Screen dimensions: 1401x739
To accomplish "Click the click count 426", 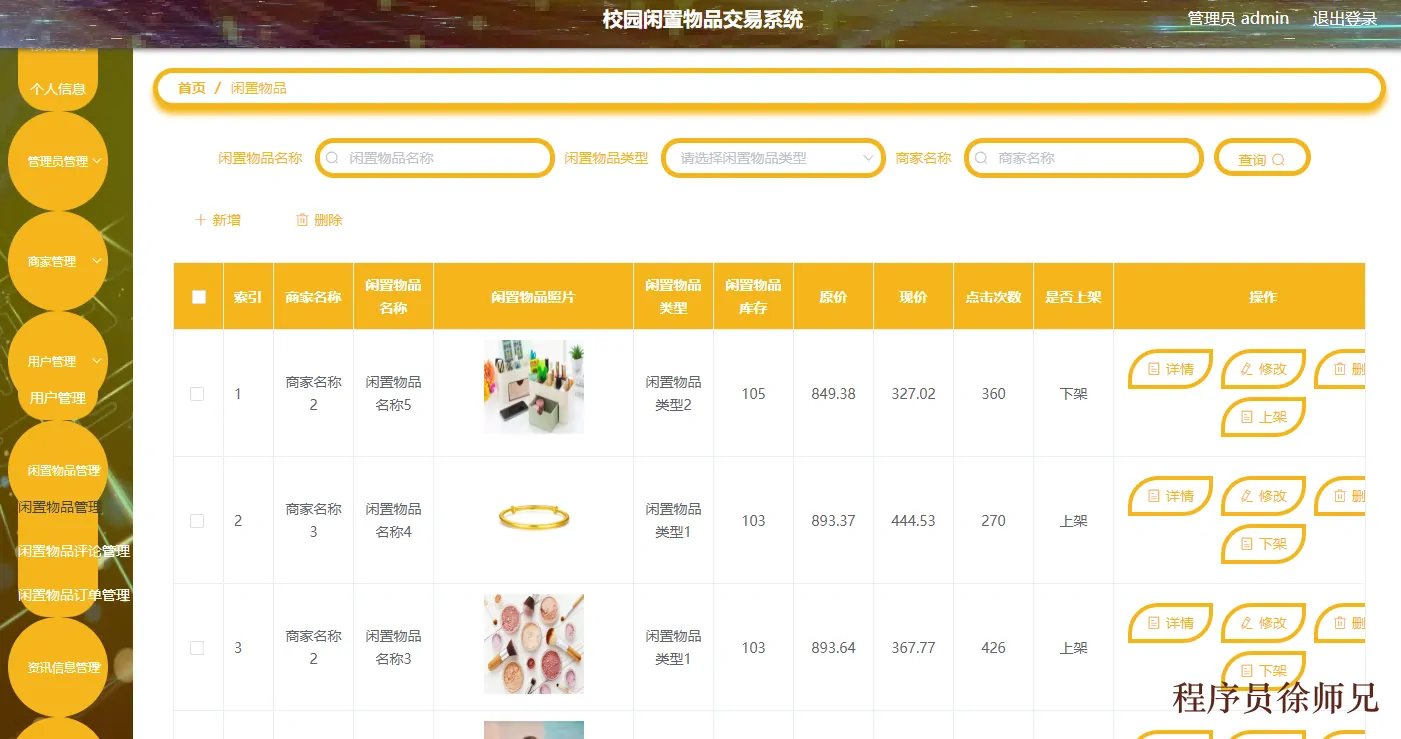I will [993, 648].
